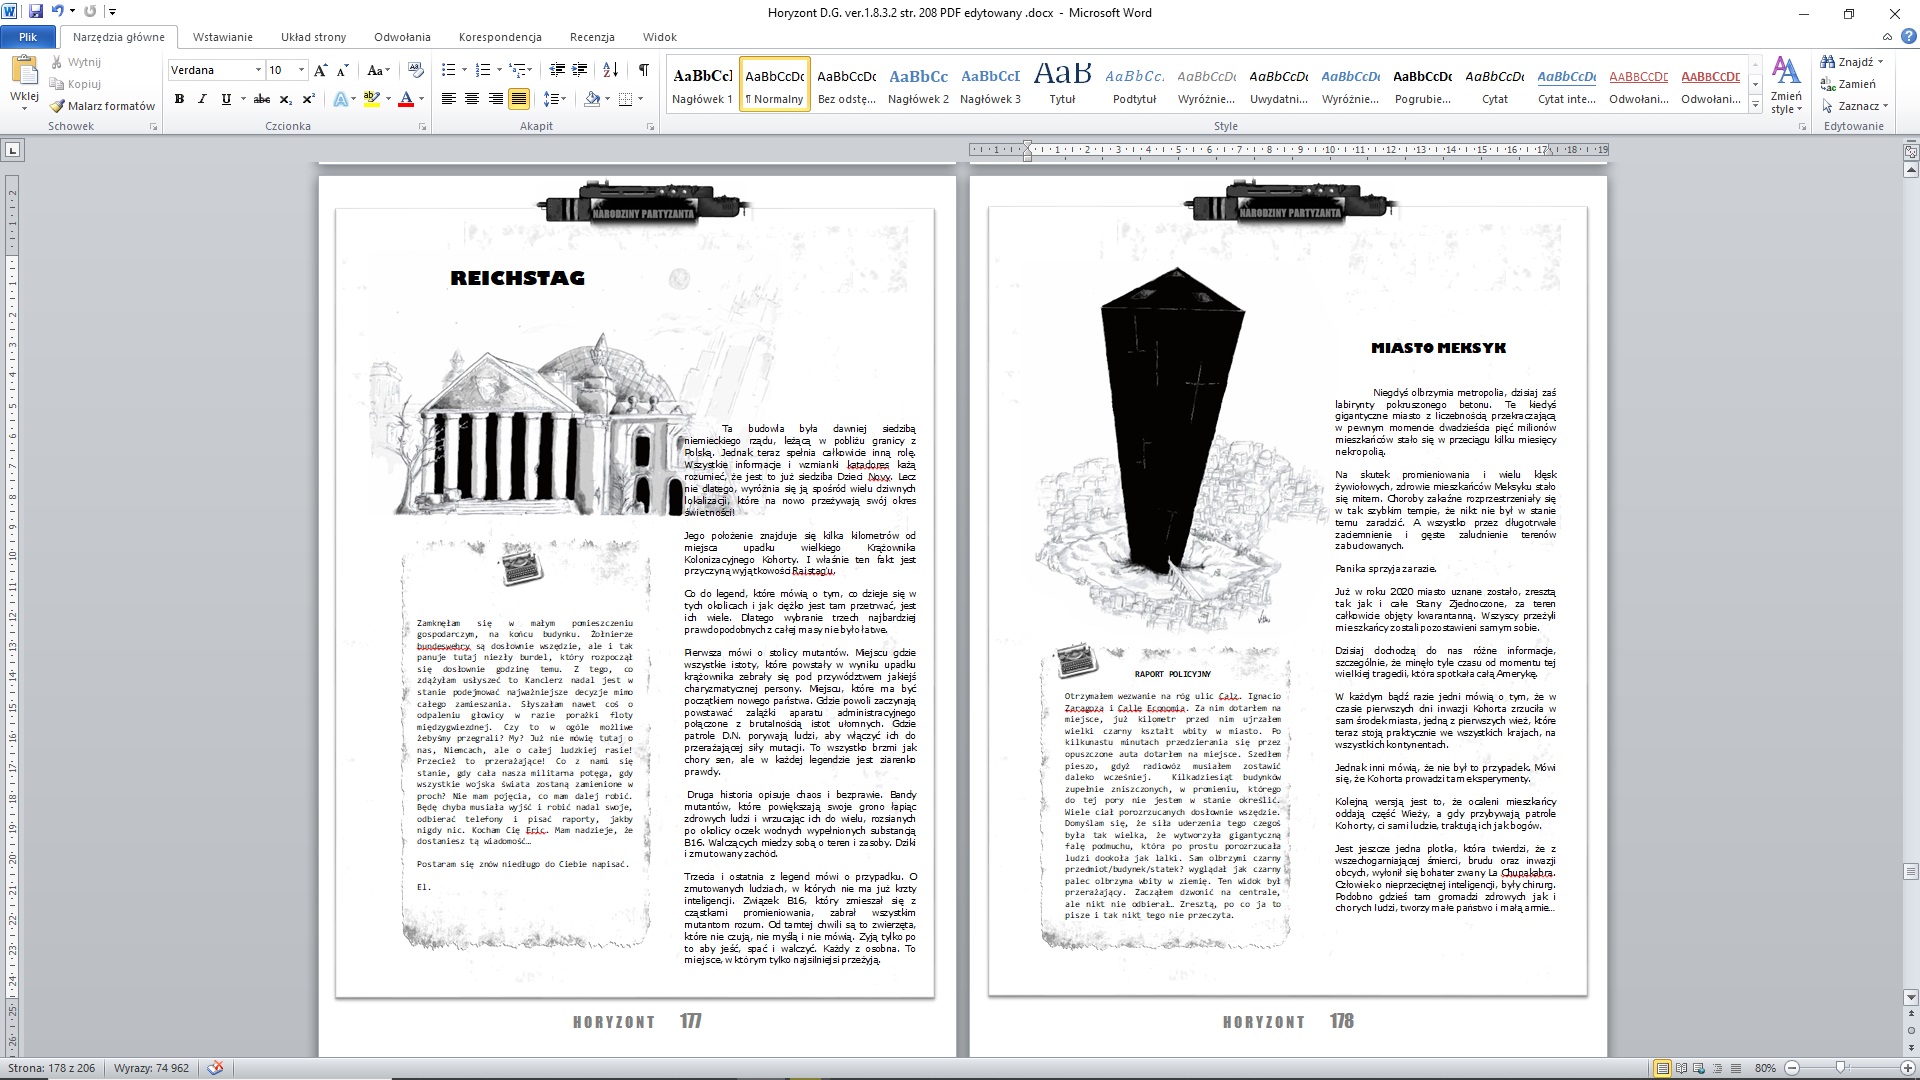The image size is (1920, 1080).
Task: Apply the Nagłówek 2 style
Action: [x=918, y=84]
